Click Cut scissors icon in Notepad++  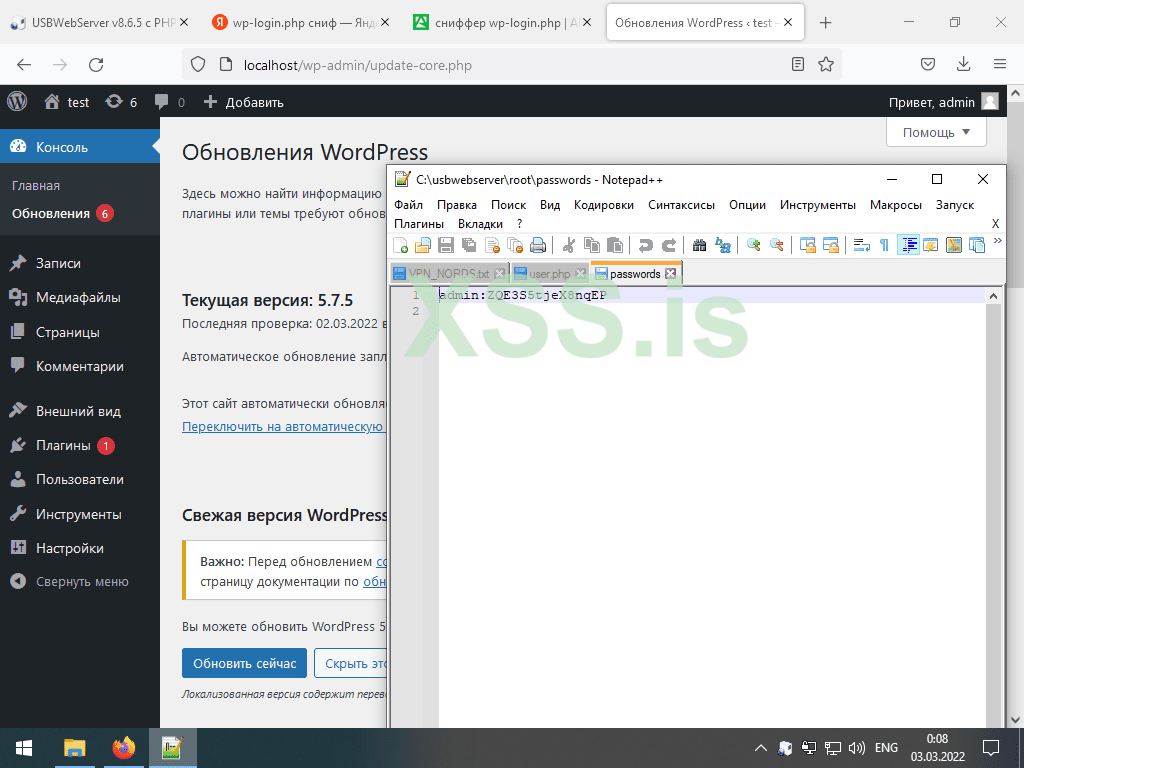pos(568,245)
